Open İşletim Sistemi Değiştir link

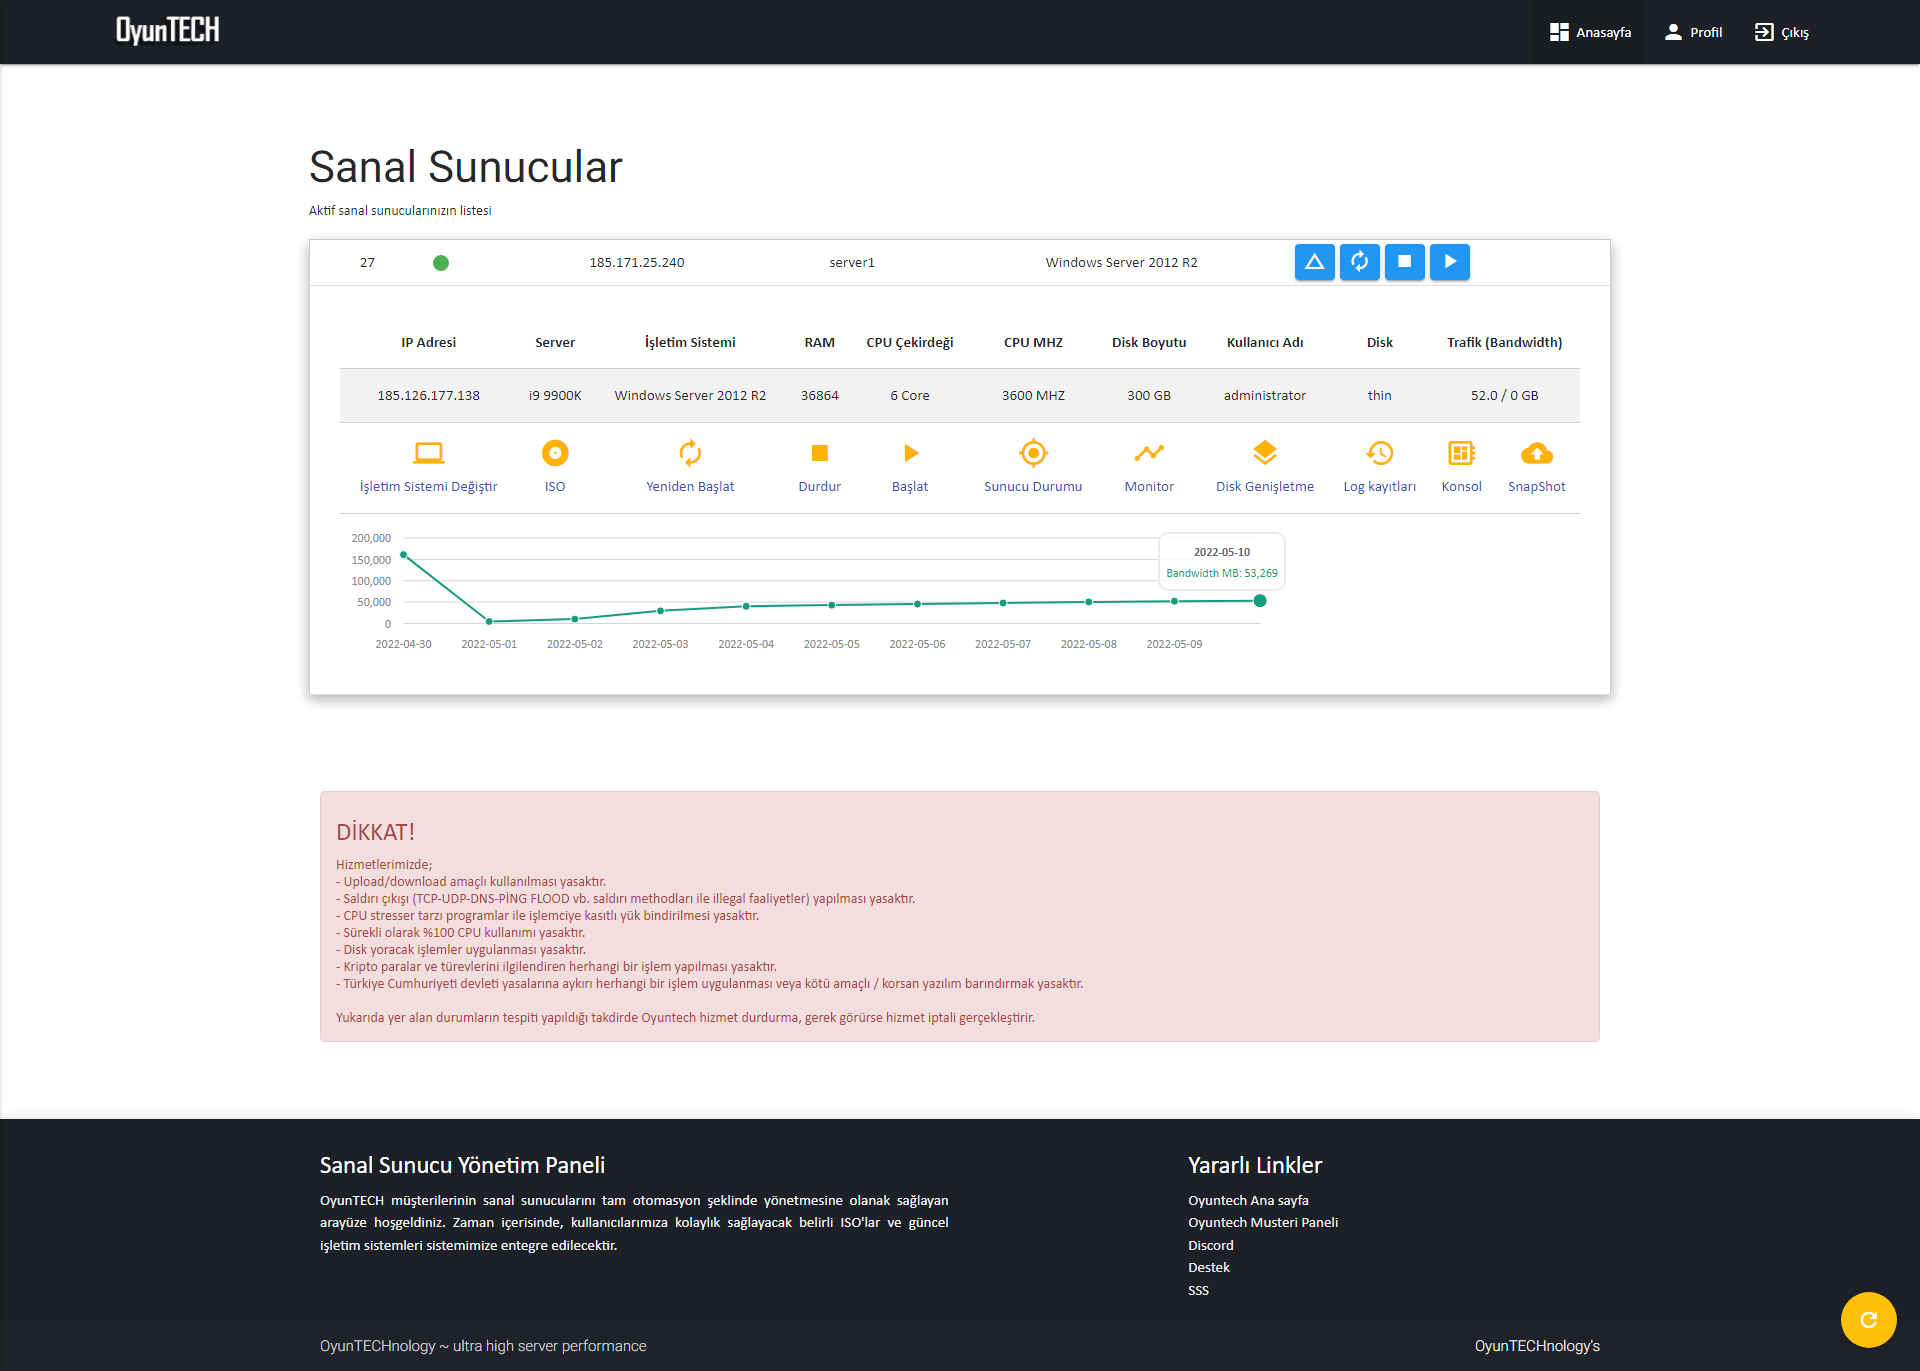click(428, 487)
